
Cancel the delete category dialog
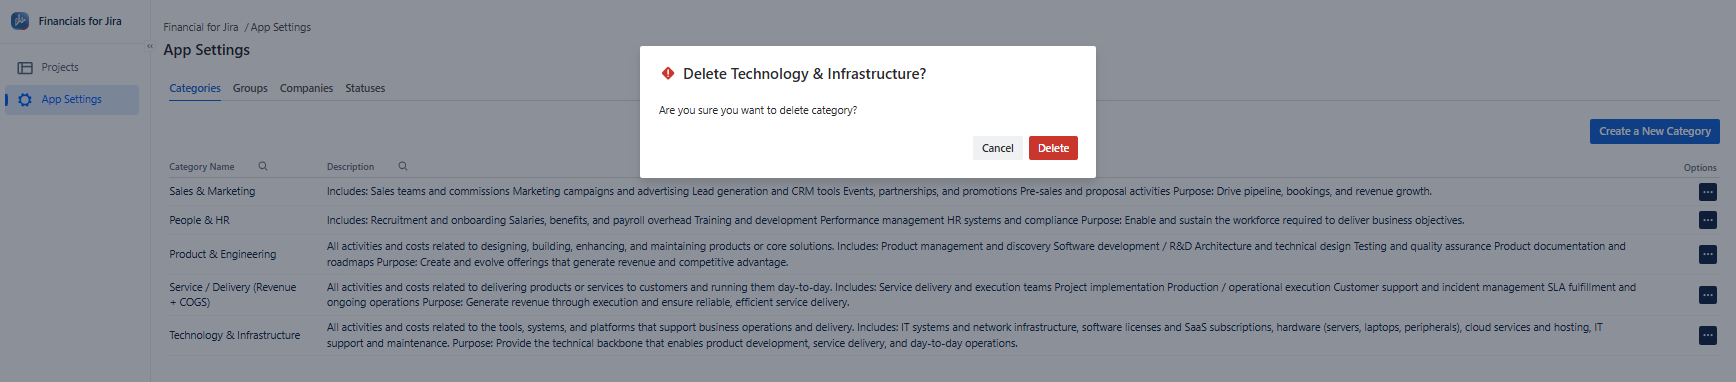997,148
